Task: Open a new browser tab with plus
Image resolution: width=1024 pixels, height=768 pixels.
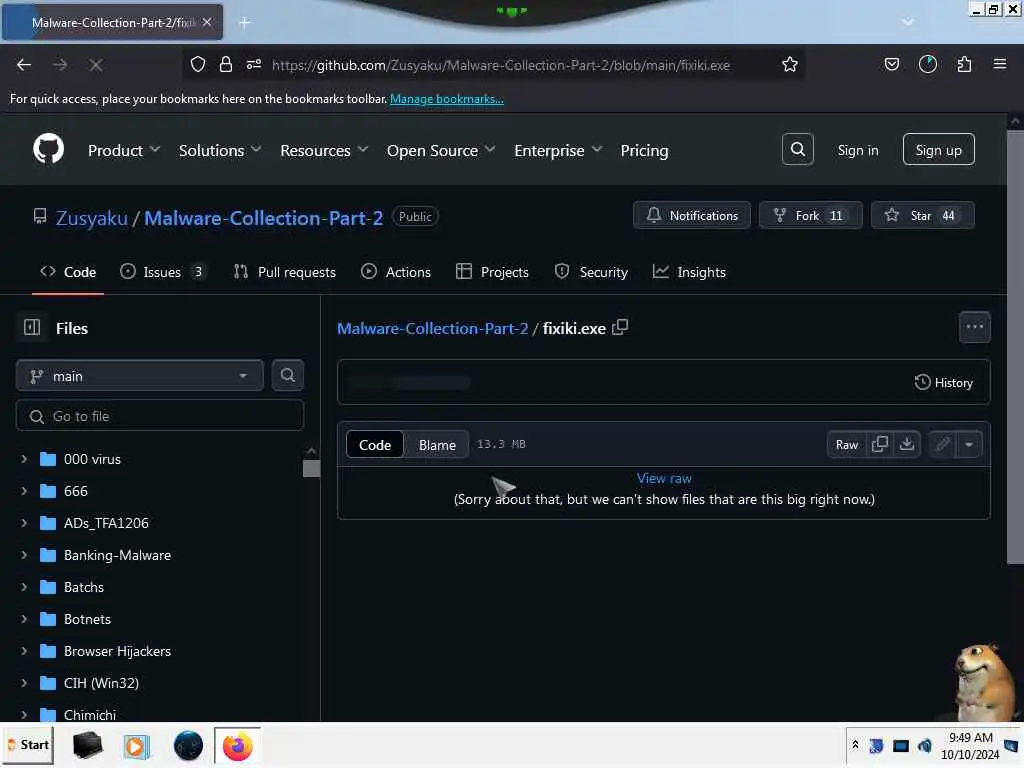Action: click(245, 23)
